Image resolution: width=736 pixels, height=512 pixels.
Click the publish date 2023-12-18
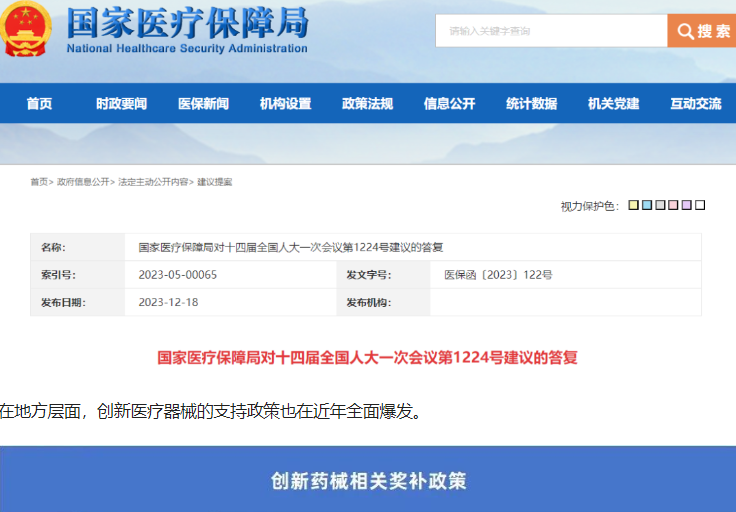pyautogui.click(x=168, y=302)
